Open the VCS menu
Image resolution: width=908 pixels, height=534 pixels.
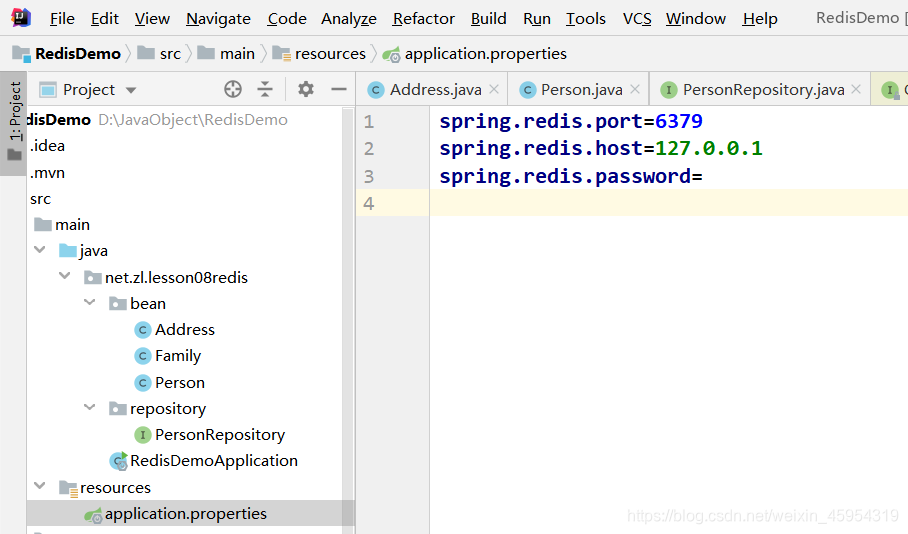coord(637,19)
